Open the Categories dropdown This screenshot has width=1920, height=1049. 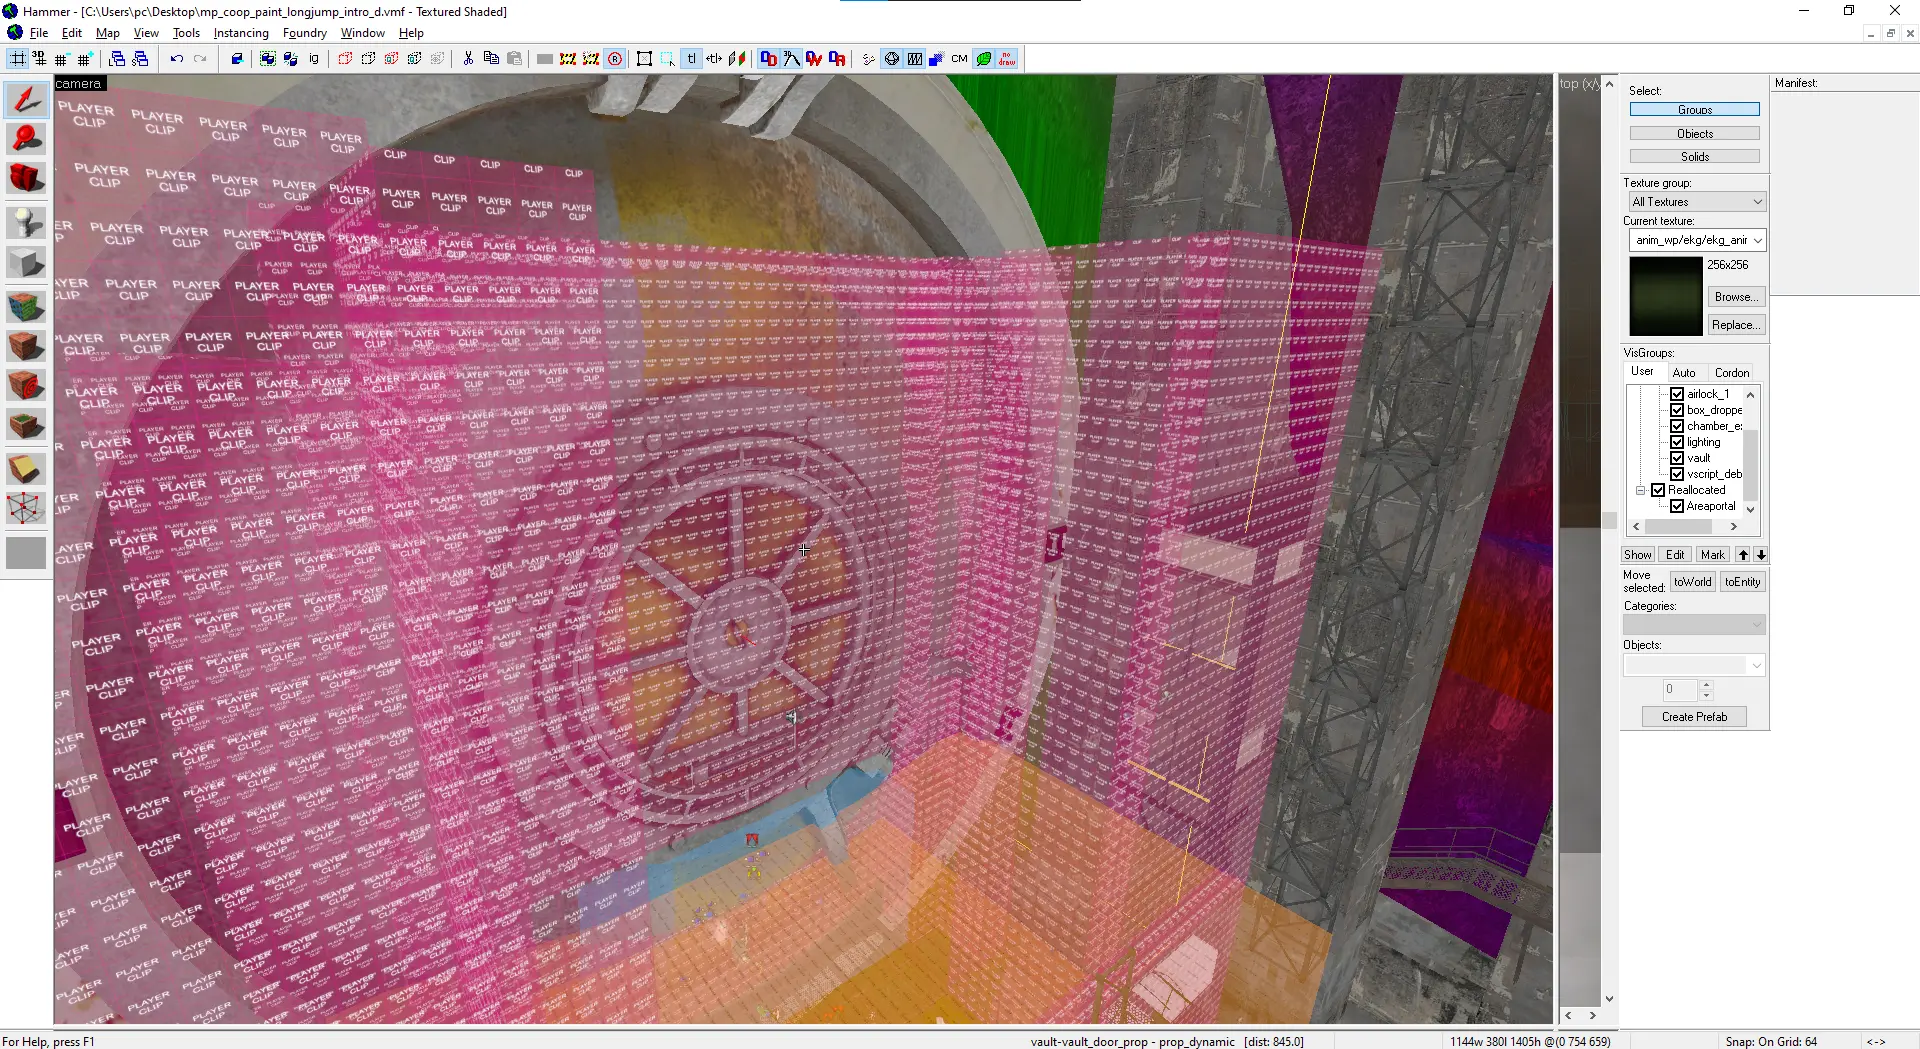(x=1694, y=625)
